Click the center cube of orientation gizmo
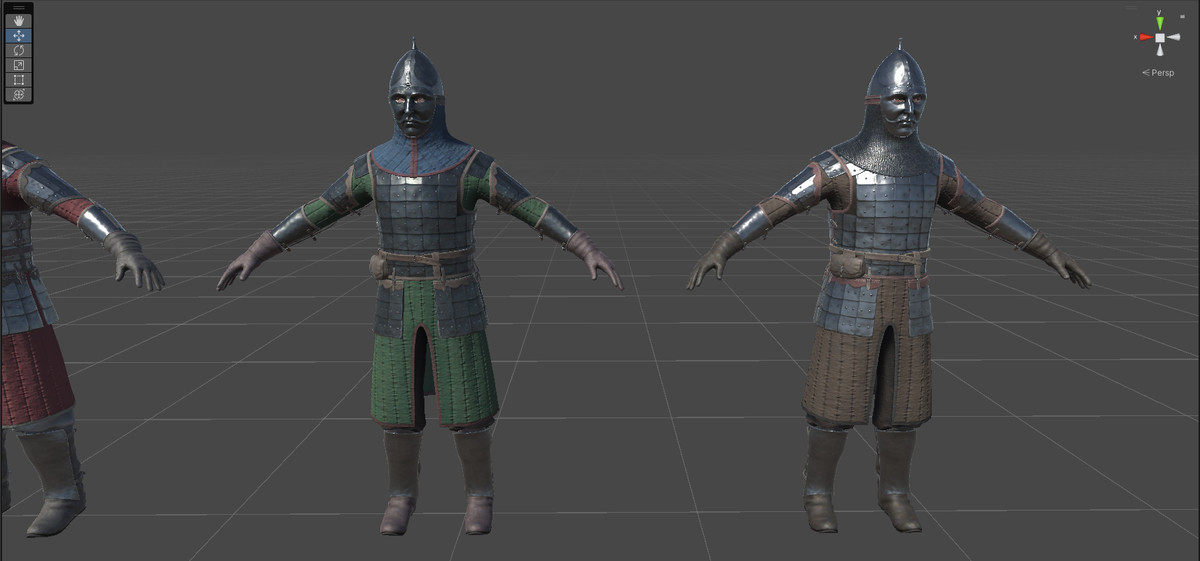Screen dimensions: 1200x561 coord(1160,37)
